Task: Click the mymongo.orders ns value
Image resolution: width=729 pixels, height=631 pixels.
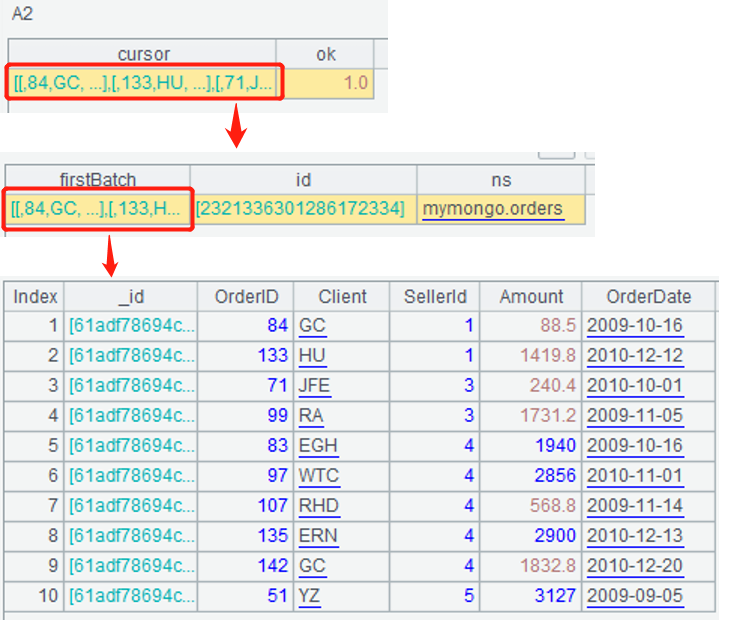Action: pos(492,209)
